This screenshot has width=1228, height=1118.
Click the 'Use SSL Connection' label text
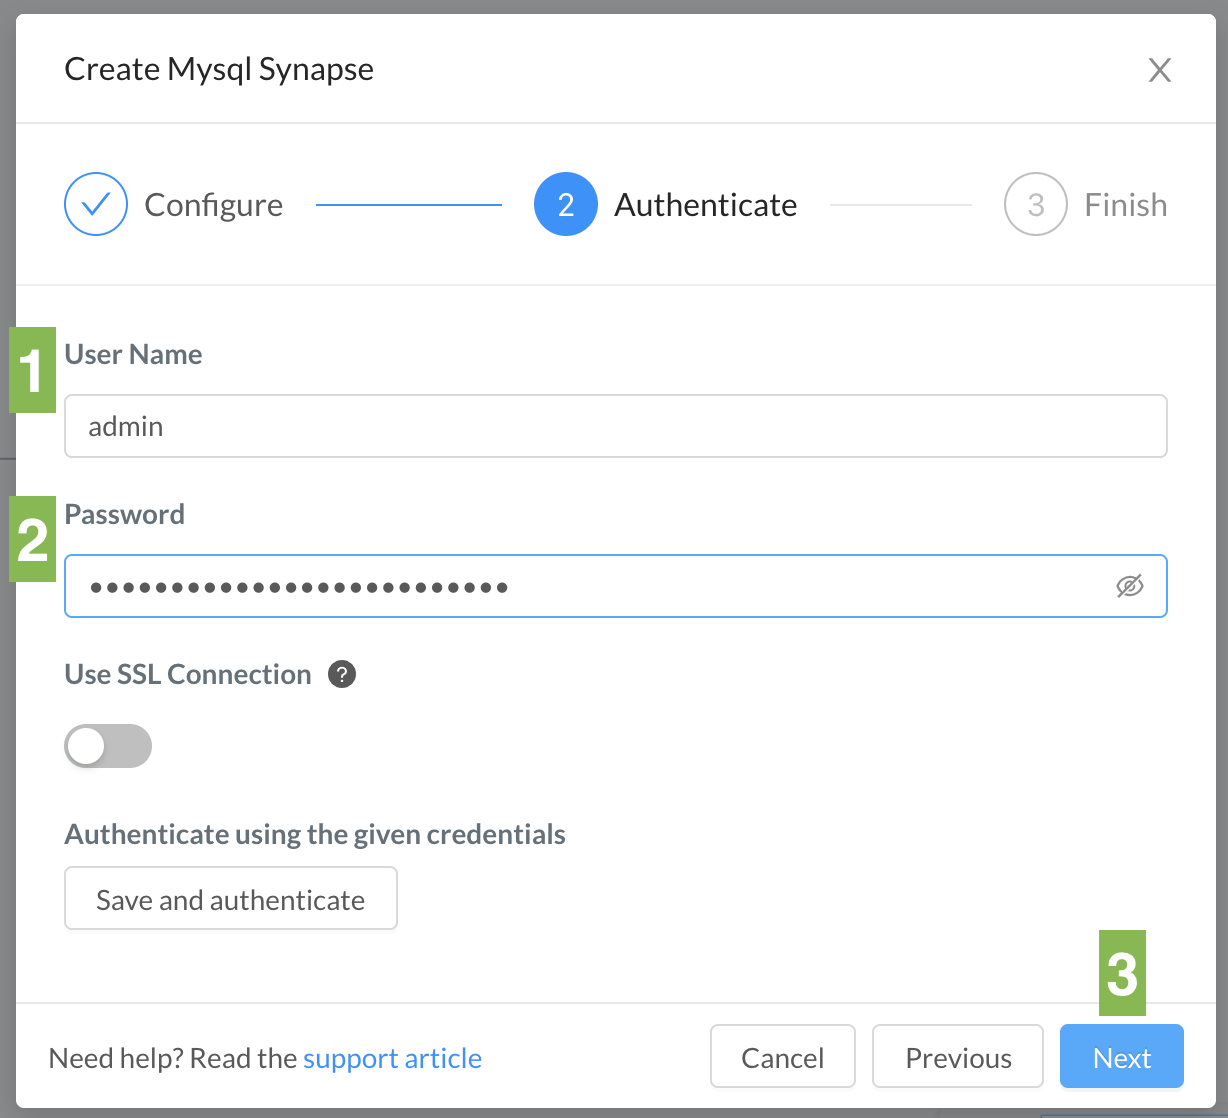[188, 674]
